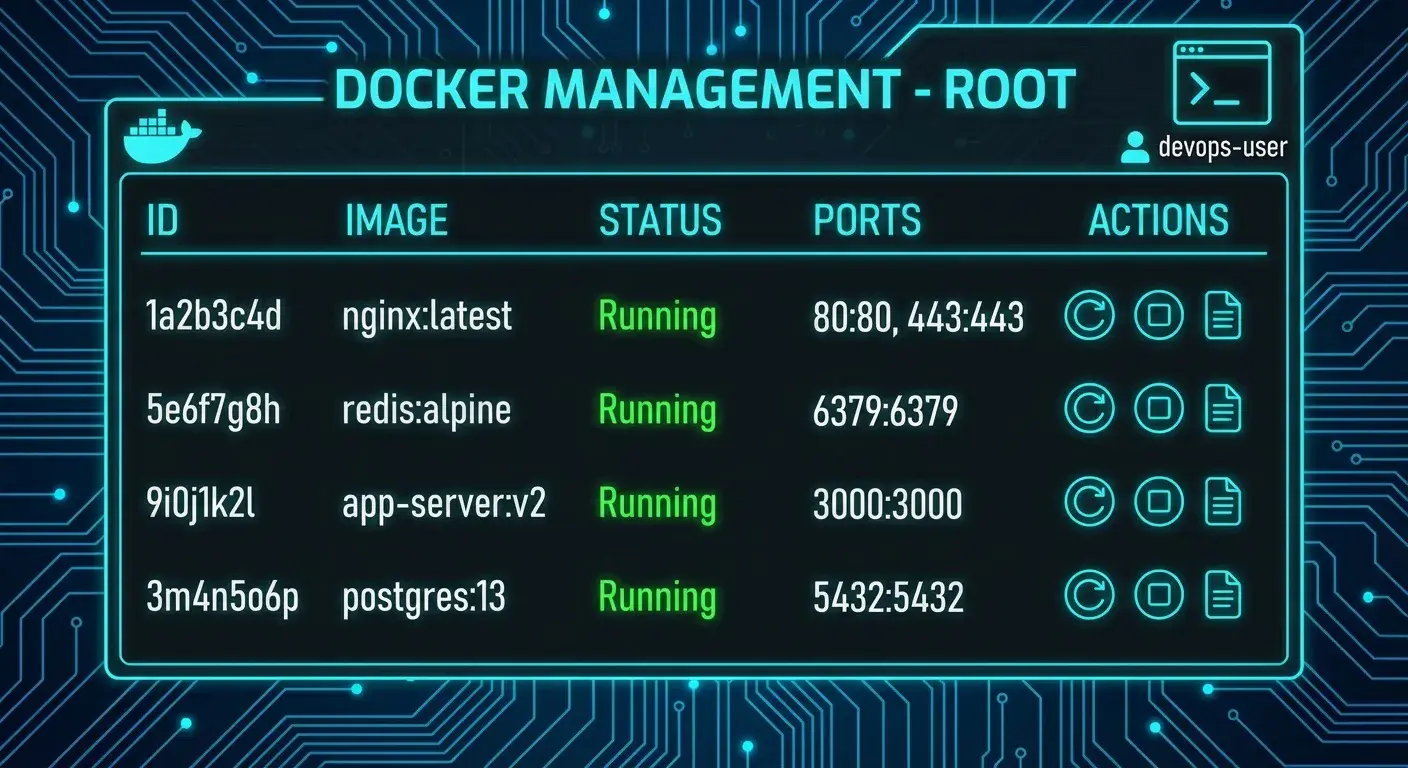The height and width of the screenshot is (768, 1408).
Task: Sort containers by the STATUS column header
Action: point(661,220)
